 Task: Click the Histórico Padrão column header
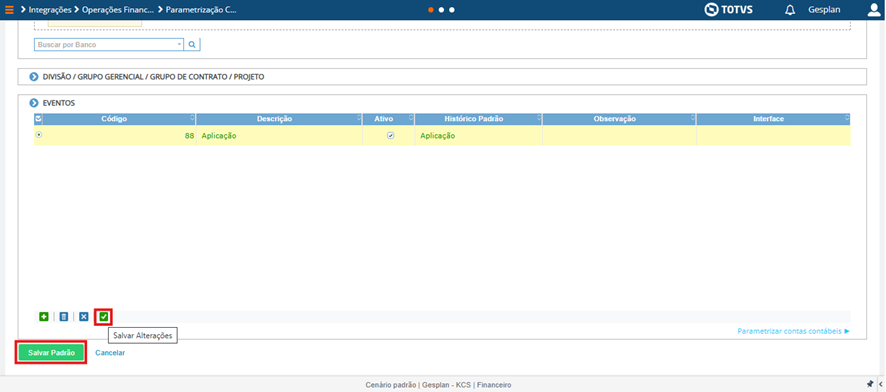click(478, 119)
